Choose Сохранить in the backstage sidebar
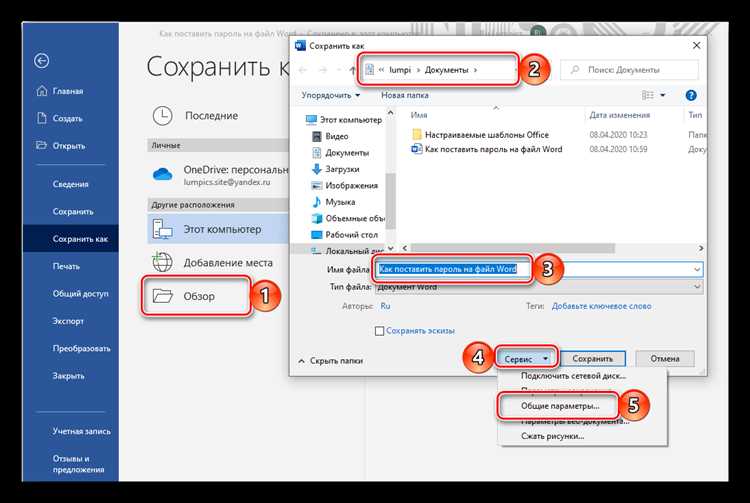 [x=73, y=211]
